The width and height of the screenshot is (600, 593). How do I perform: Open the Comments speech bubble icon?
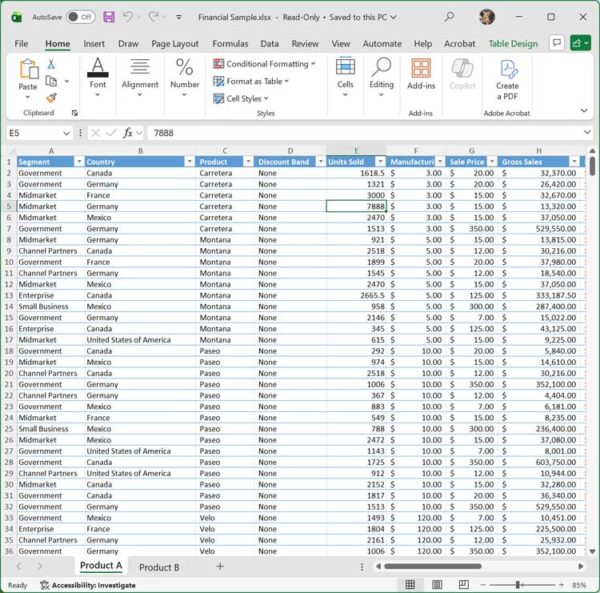[557, 43]
